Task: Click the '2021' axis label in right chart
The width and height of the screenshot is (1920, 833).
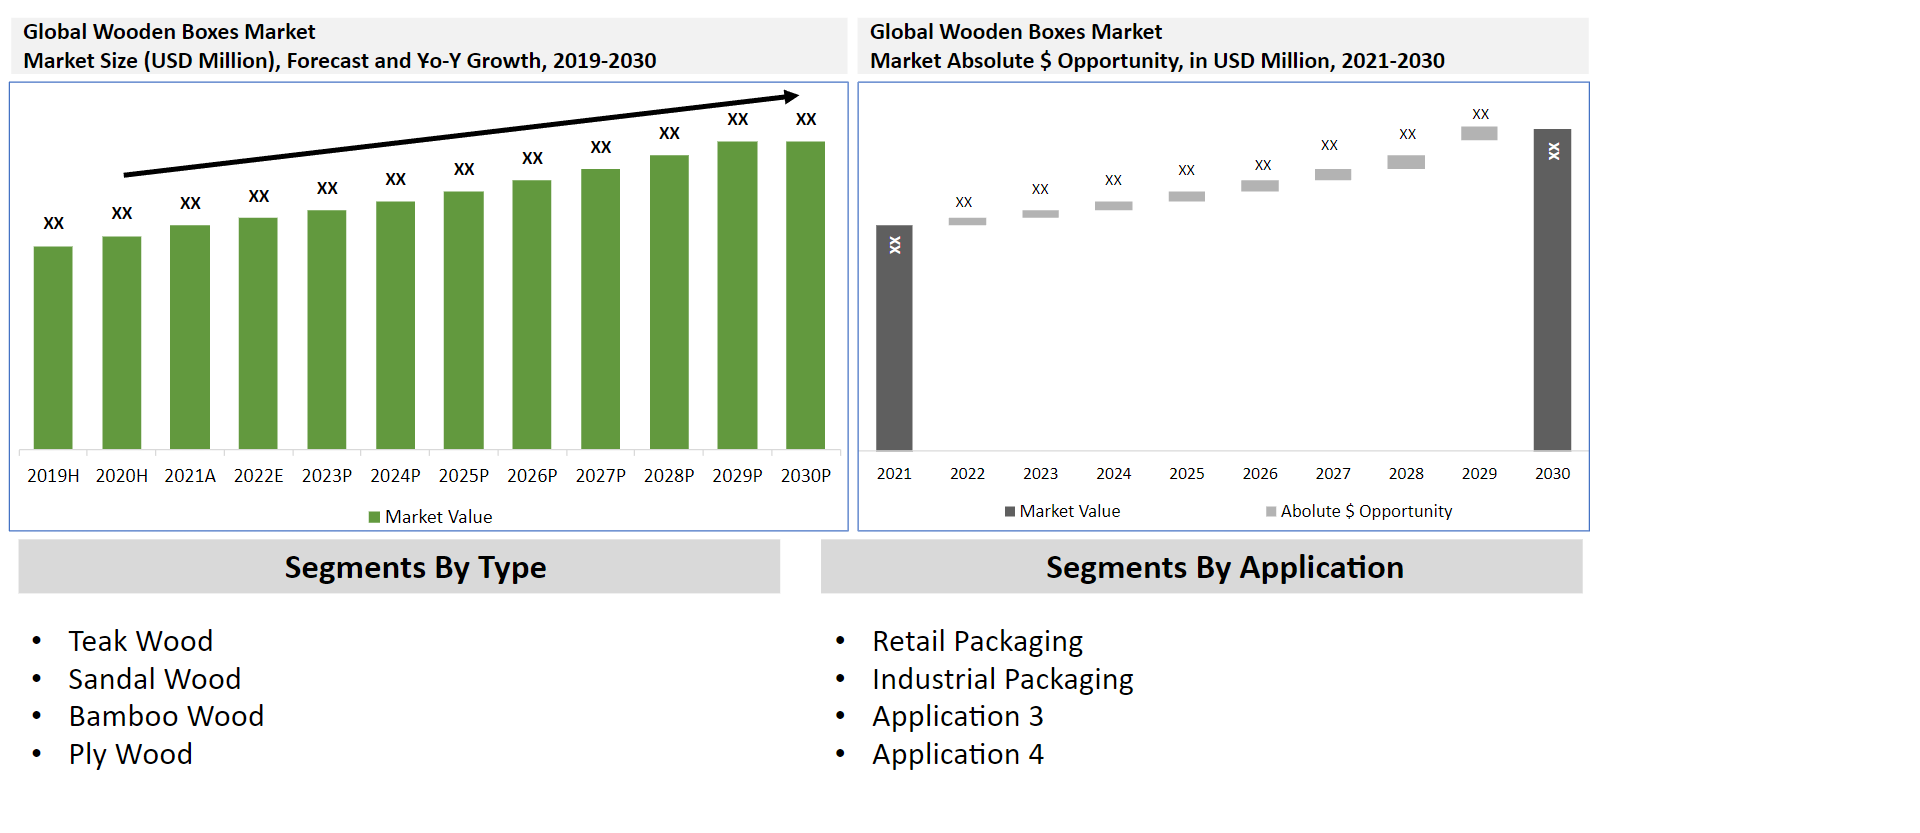Action: (894, 474)
